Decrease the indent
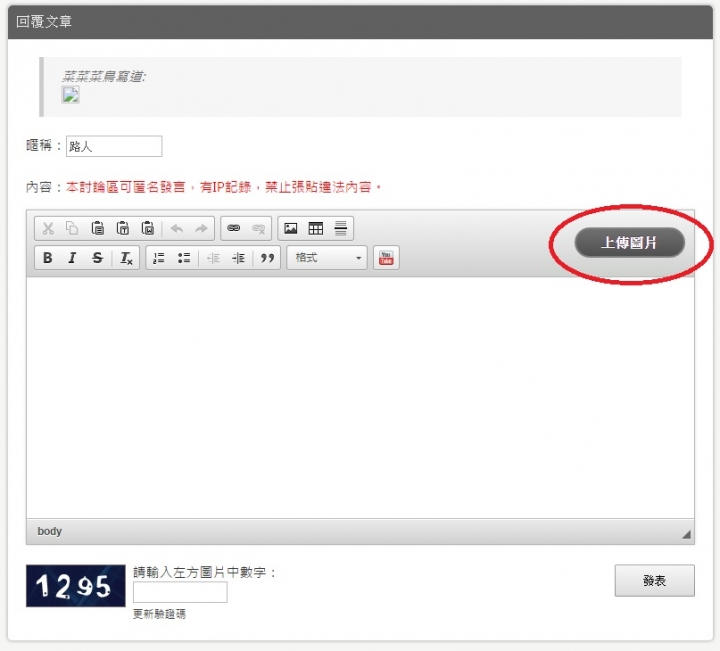Viewport: 720px width, 651px height. coord(214,258)
